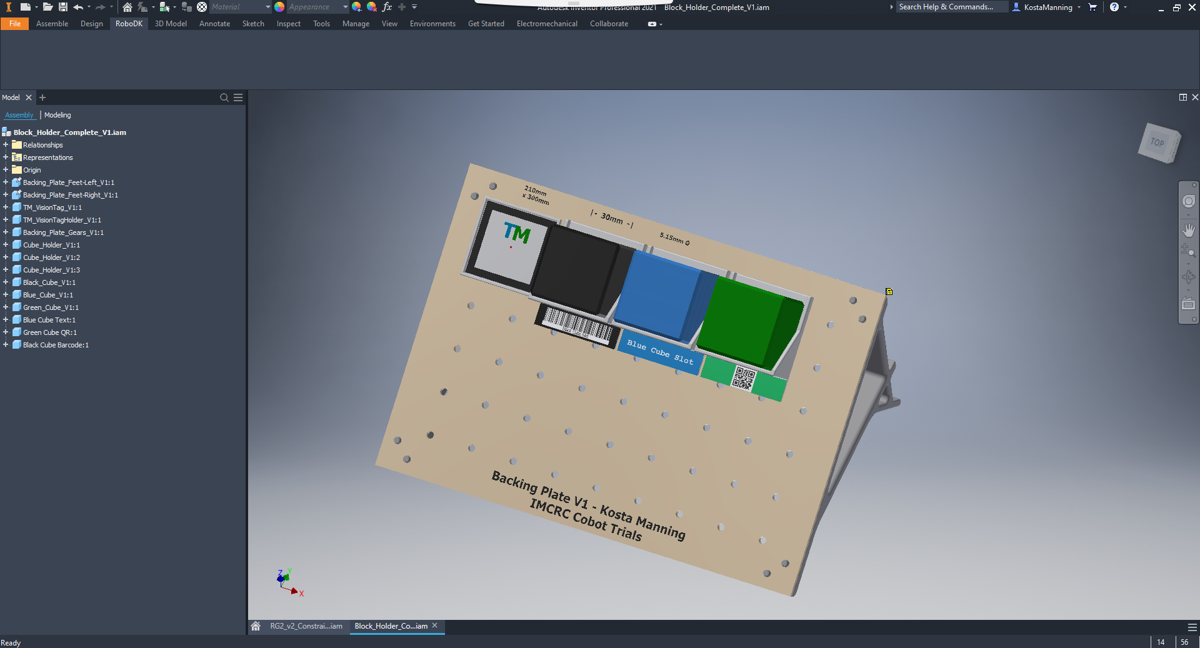Switch to Modeling browser view
This screenshot has width=1200, height=648.
pyautogui.click(x=58, y=115)
